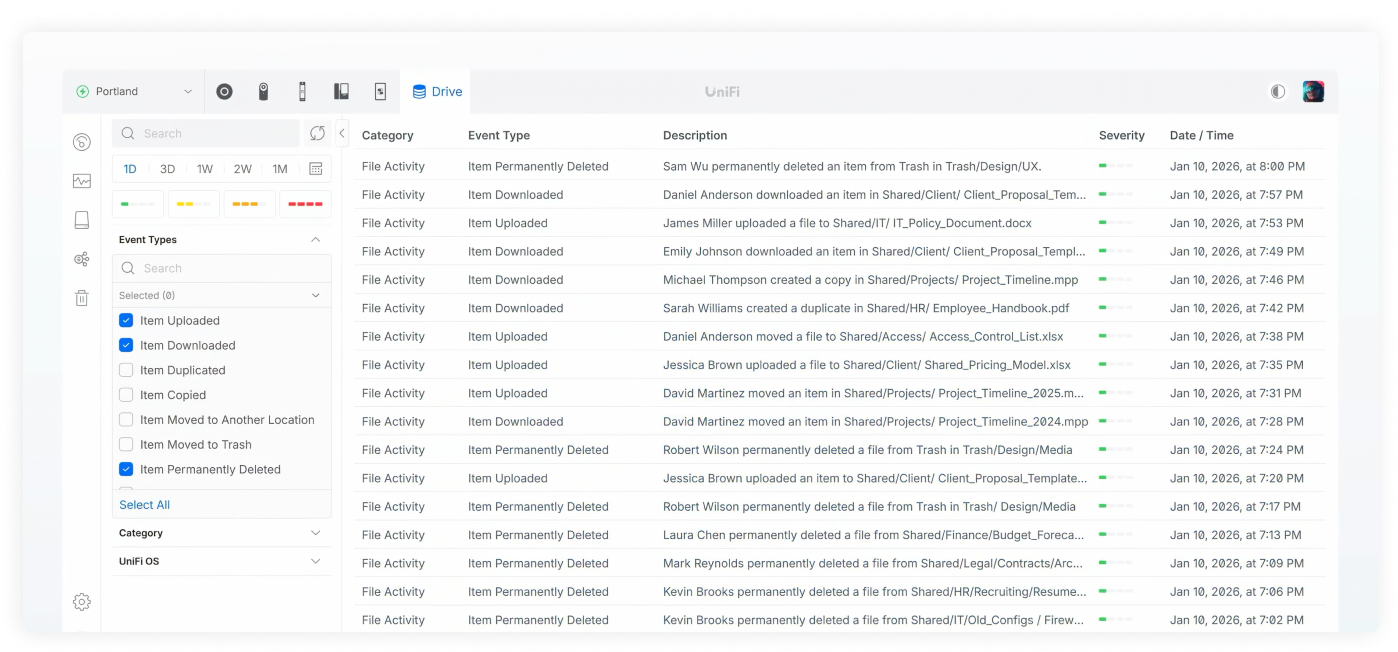
Task: Filter by red critical severity swatch
Action: tap(305, 204)
